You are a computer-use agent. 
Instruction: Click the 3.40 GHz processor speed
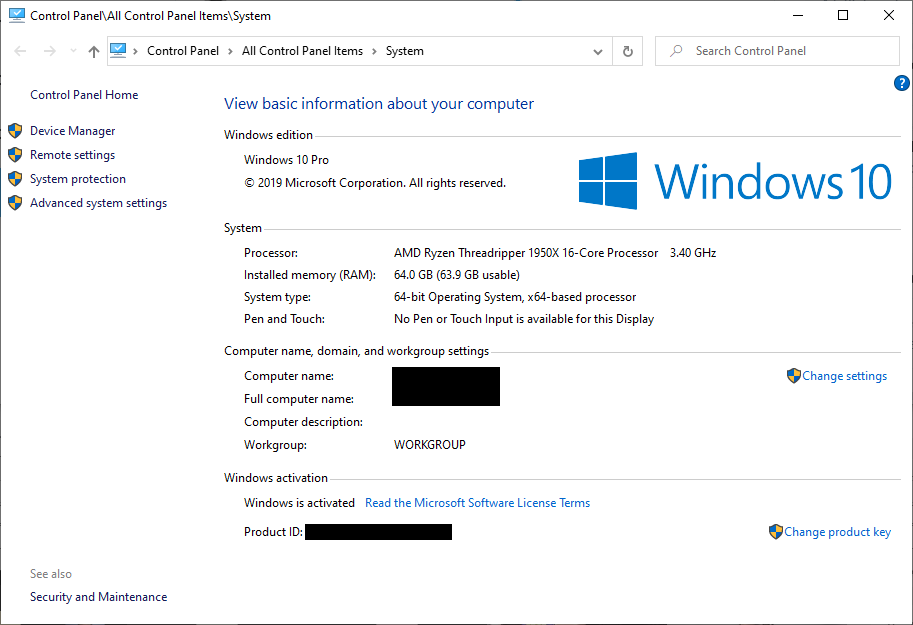(x=693, y=253)
